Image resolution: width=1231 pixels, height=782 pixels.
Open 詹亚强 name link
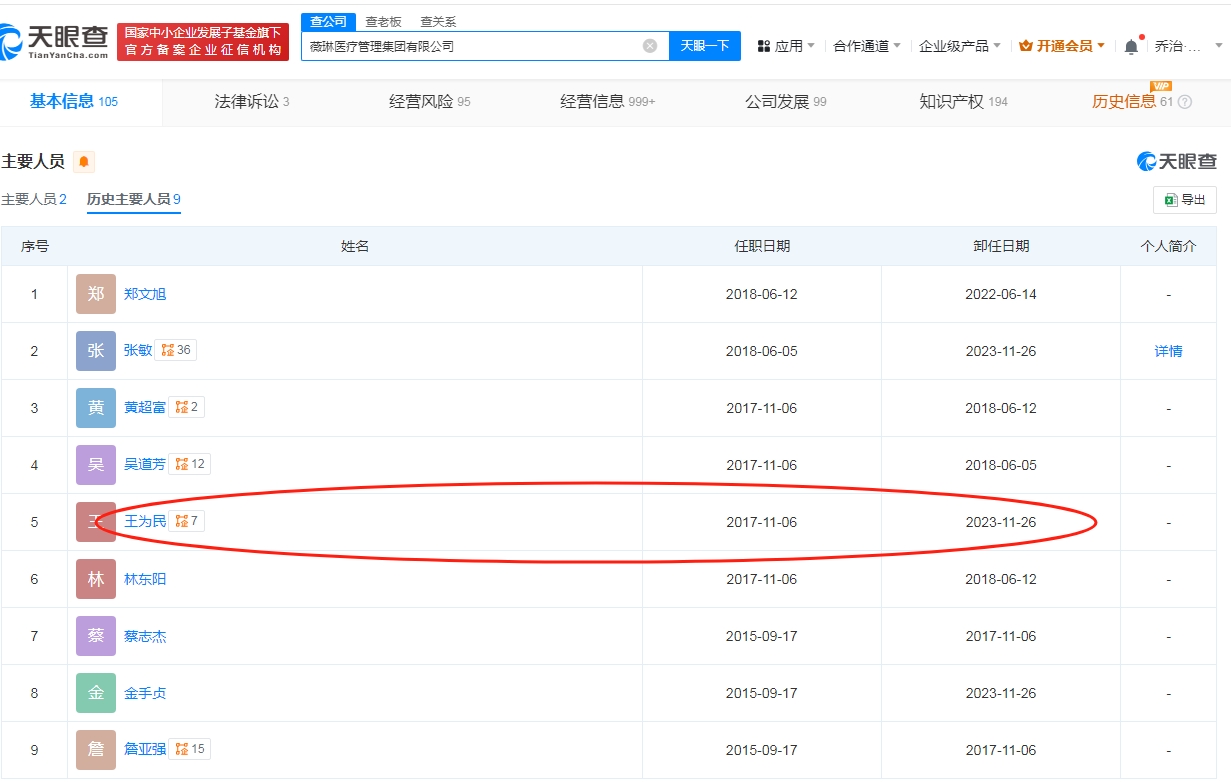(x=145, y=750)
